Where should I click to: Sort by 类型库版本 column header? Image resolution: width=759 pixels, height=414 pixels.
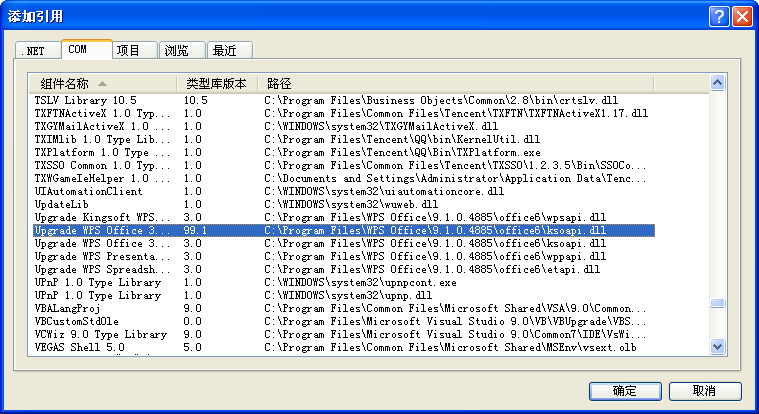click(216, 84)
